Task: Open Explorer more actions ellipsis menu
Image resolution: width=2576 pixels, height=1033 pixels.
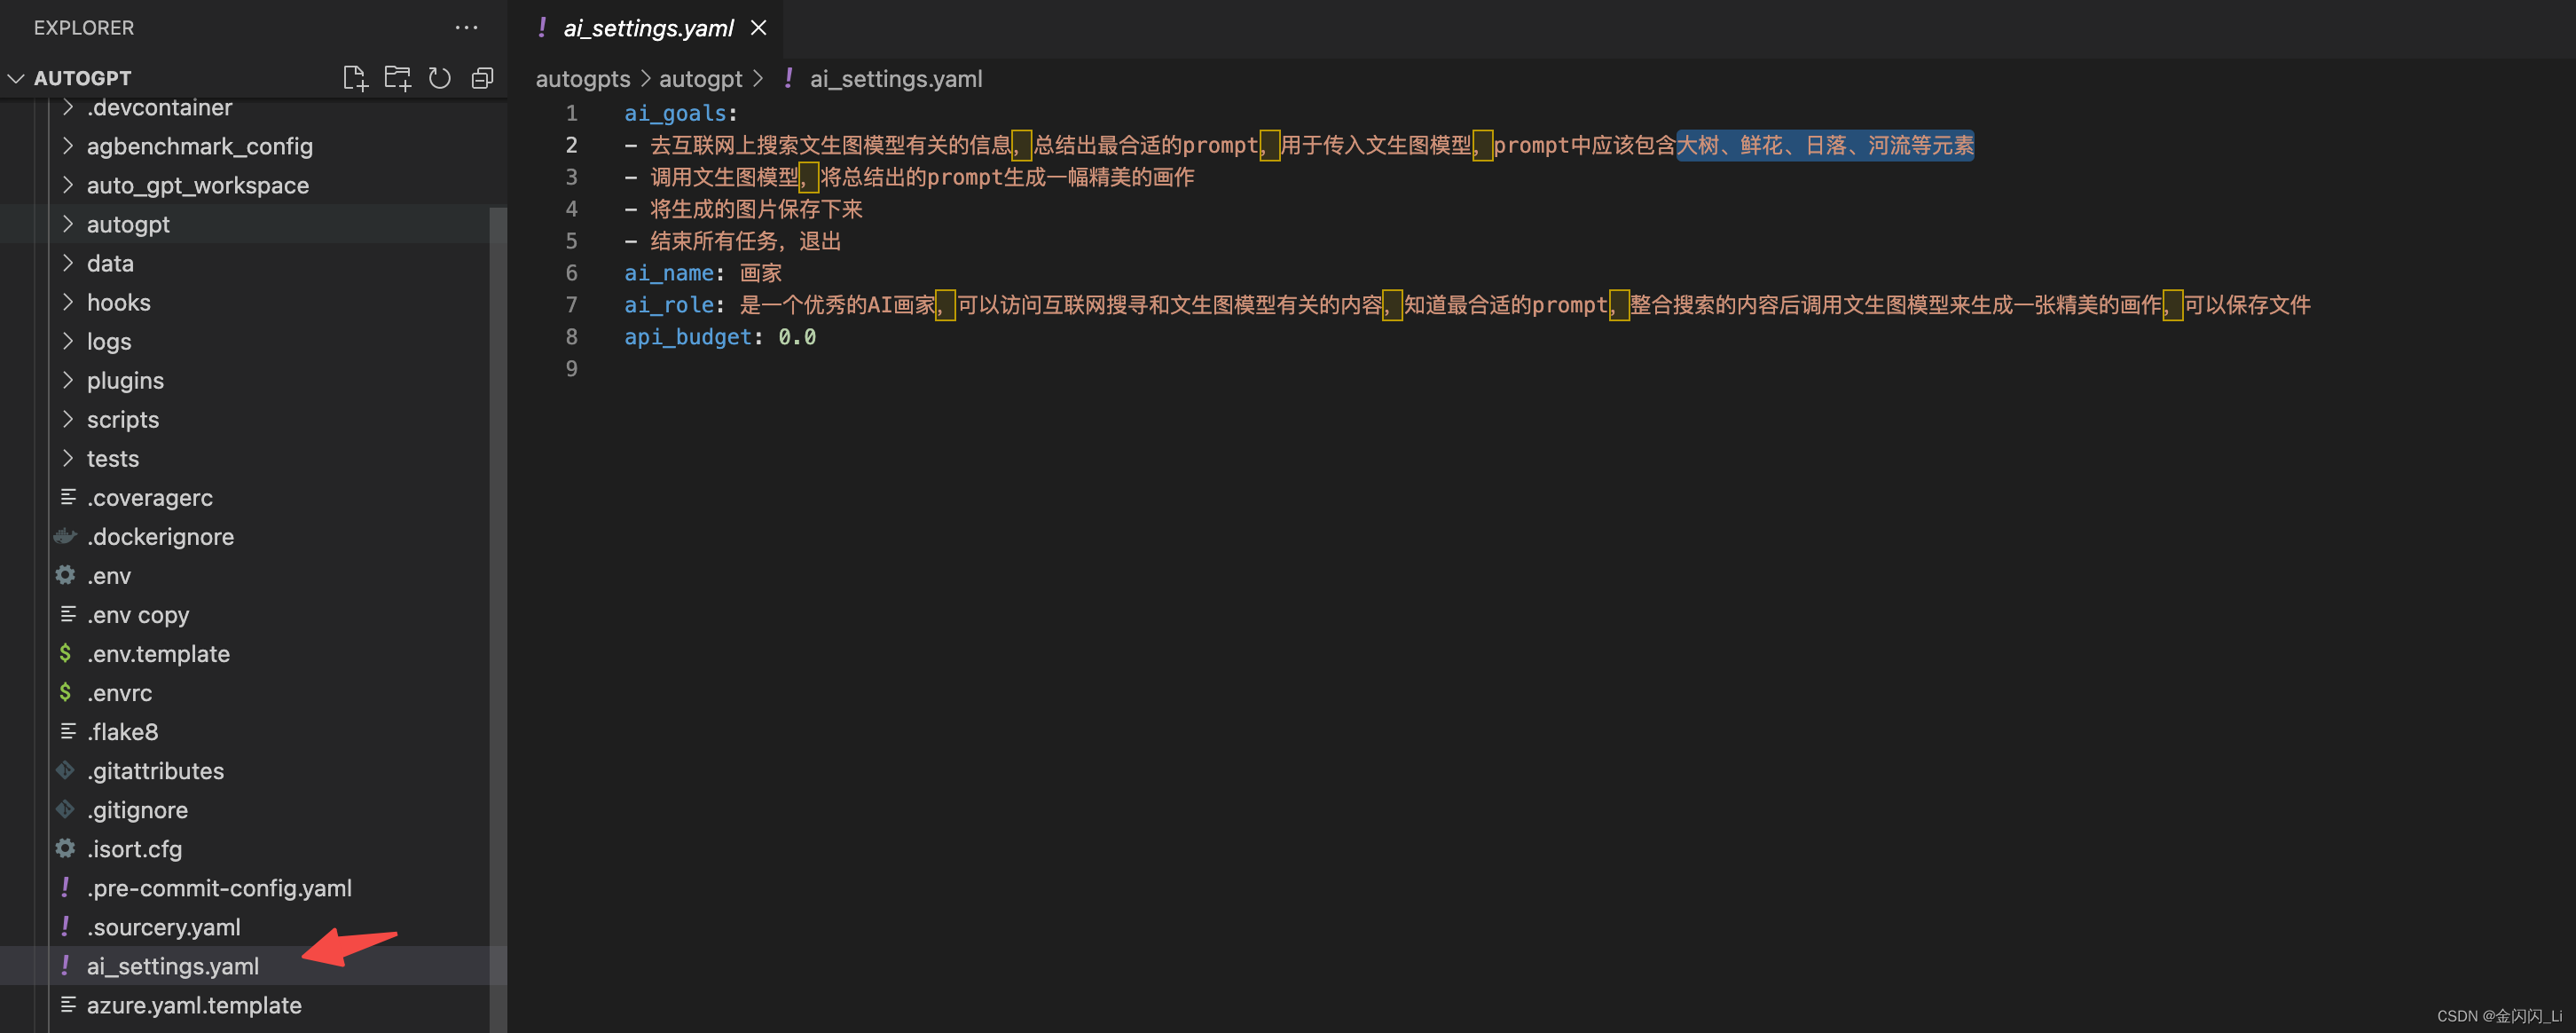Action: [x=466, y=28]
